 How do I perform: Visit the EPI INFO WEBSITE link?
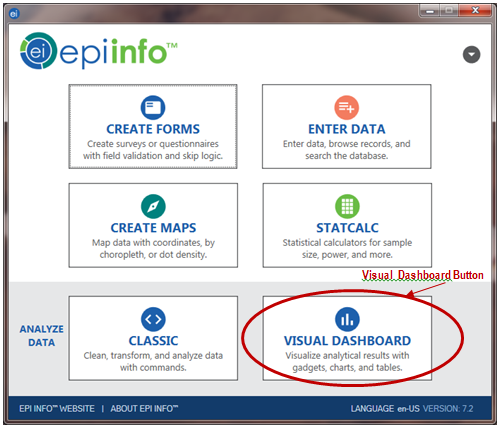(x=57, y=408)
